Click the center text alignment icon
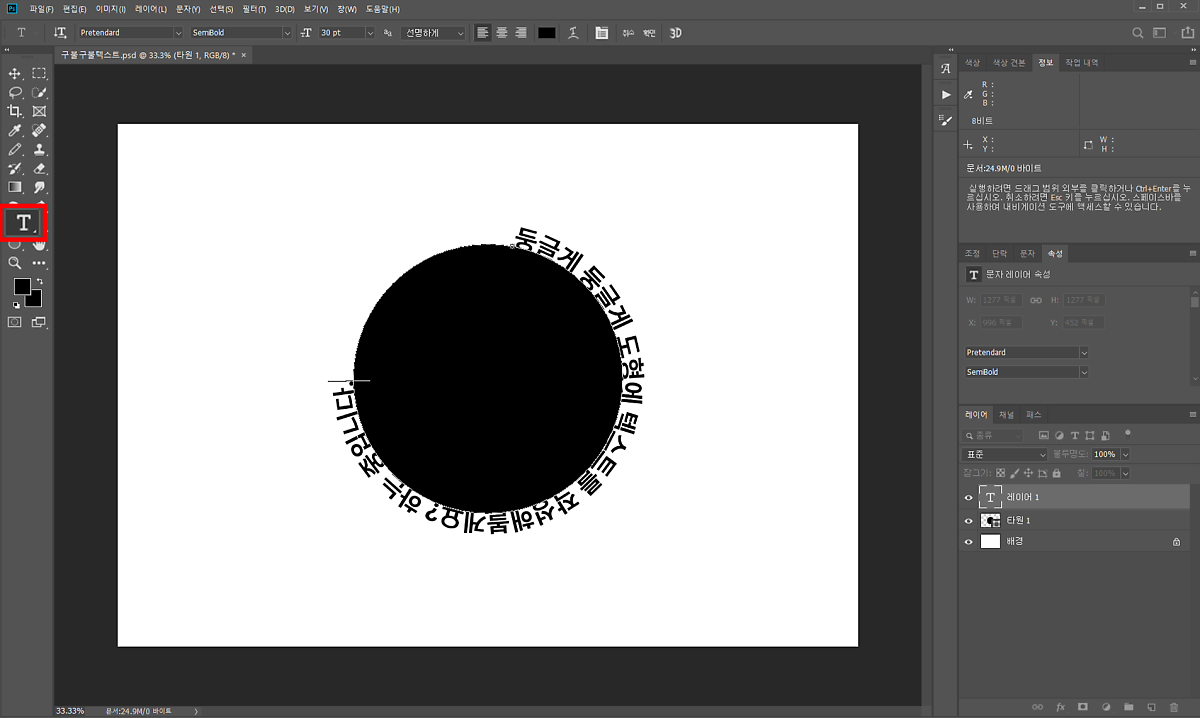This screenshot has width=1200, height=718. point(502,33)
